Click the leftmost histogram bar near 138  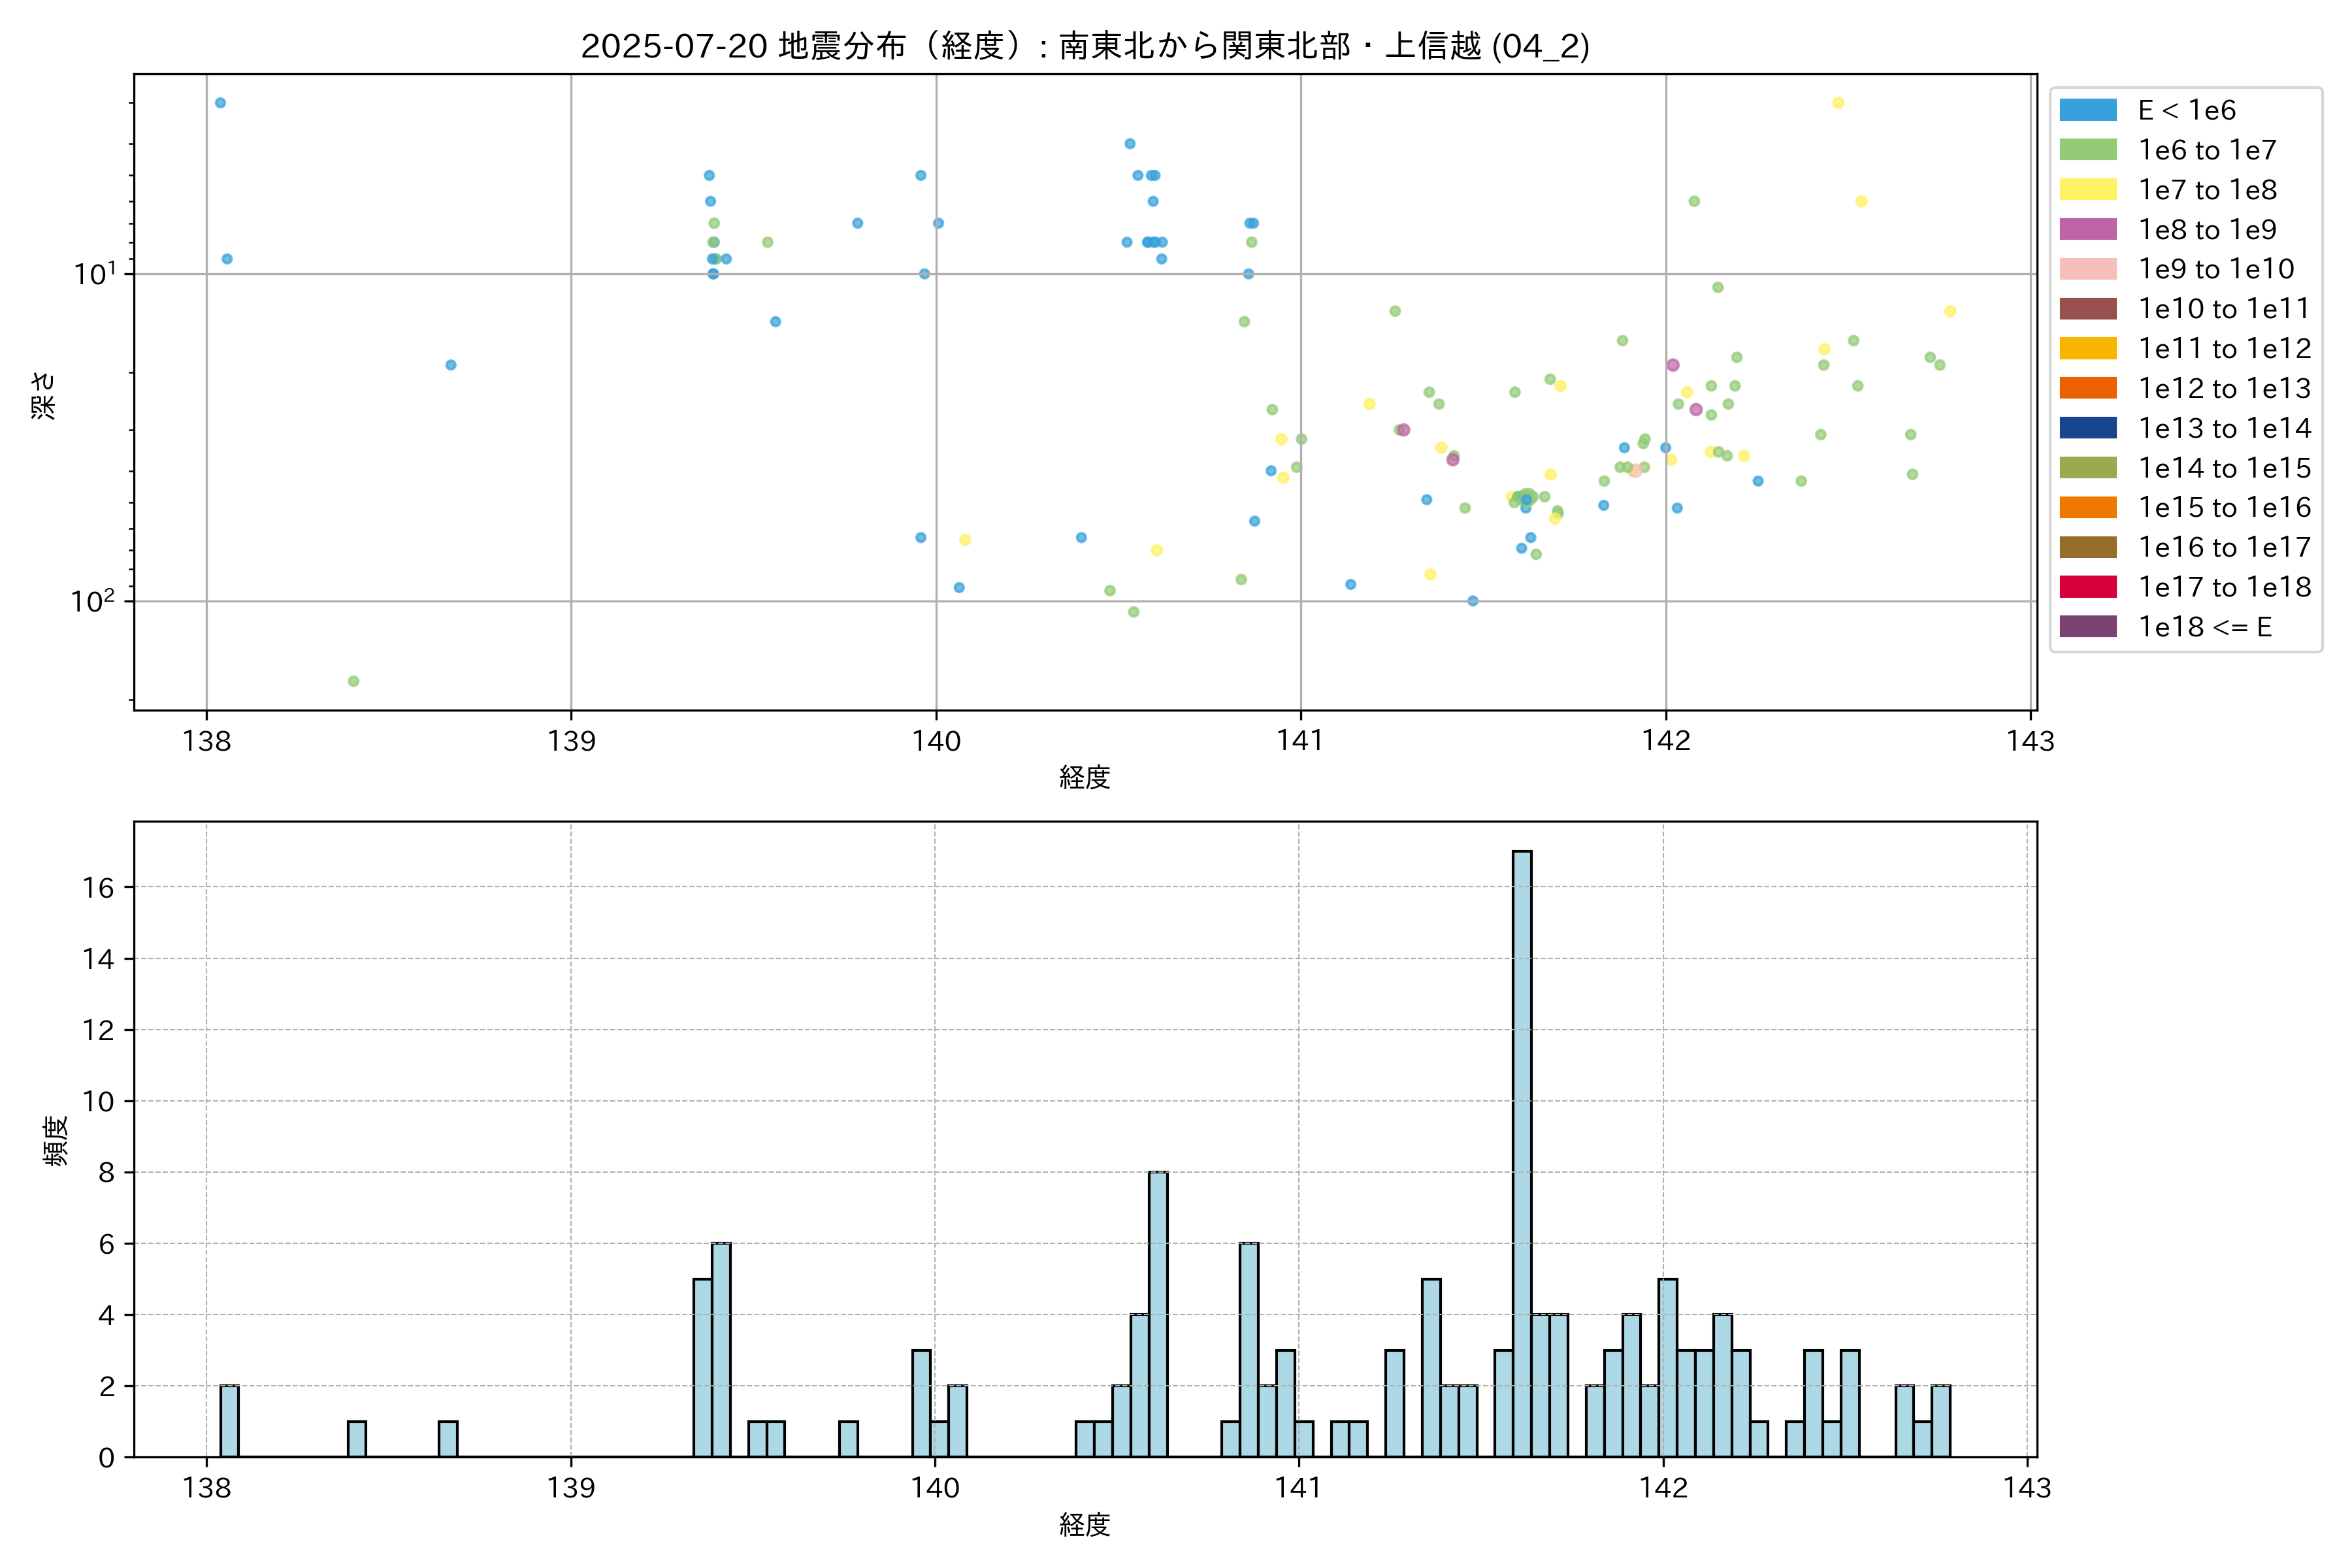tap(229, 1420)
